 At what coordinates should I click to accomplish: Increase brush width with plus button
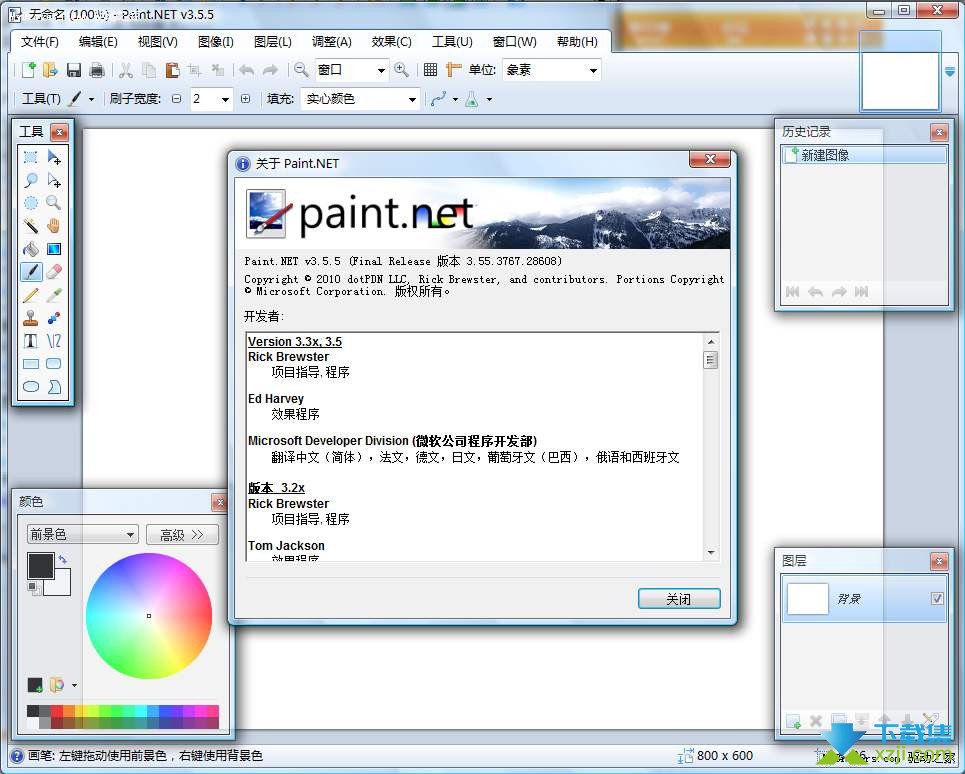[x=246, y=99]
